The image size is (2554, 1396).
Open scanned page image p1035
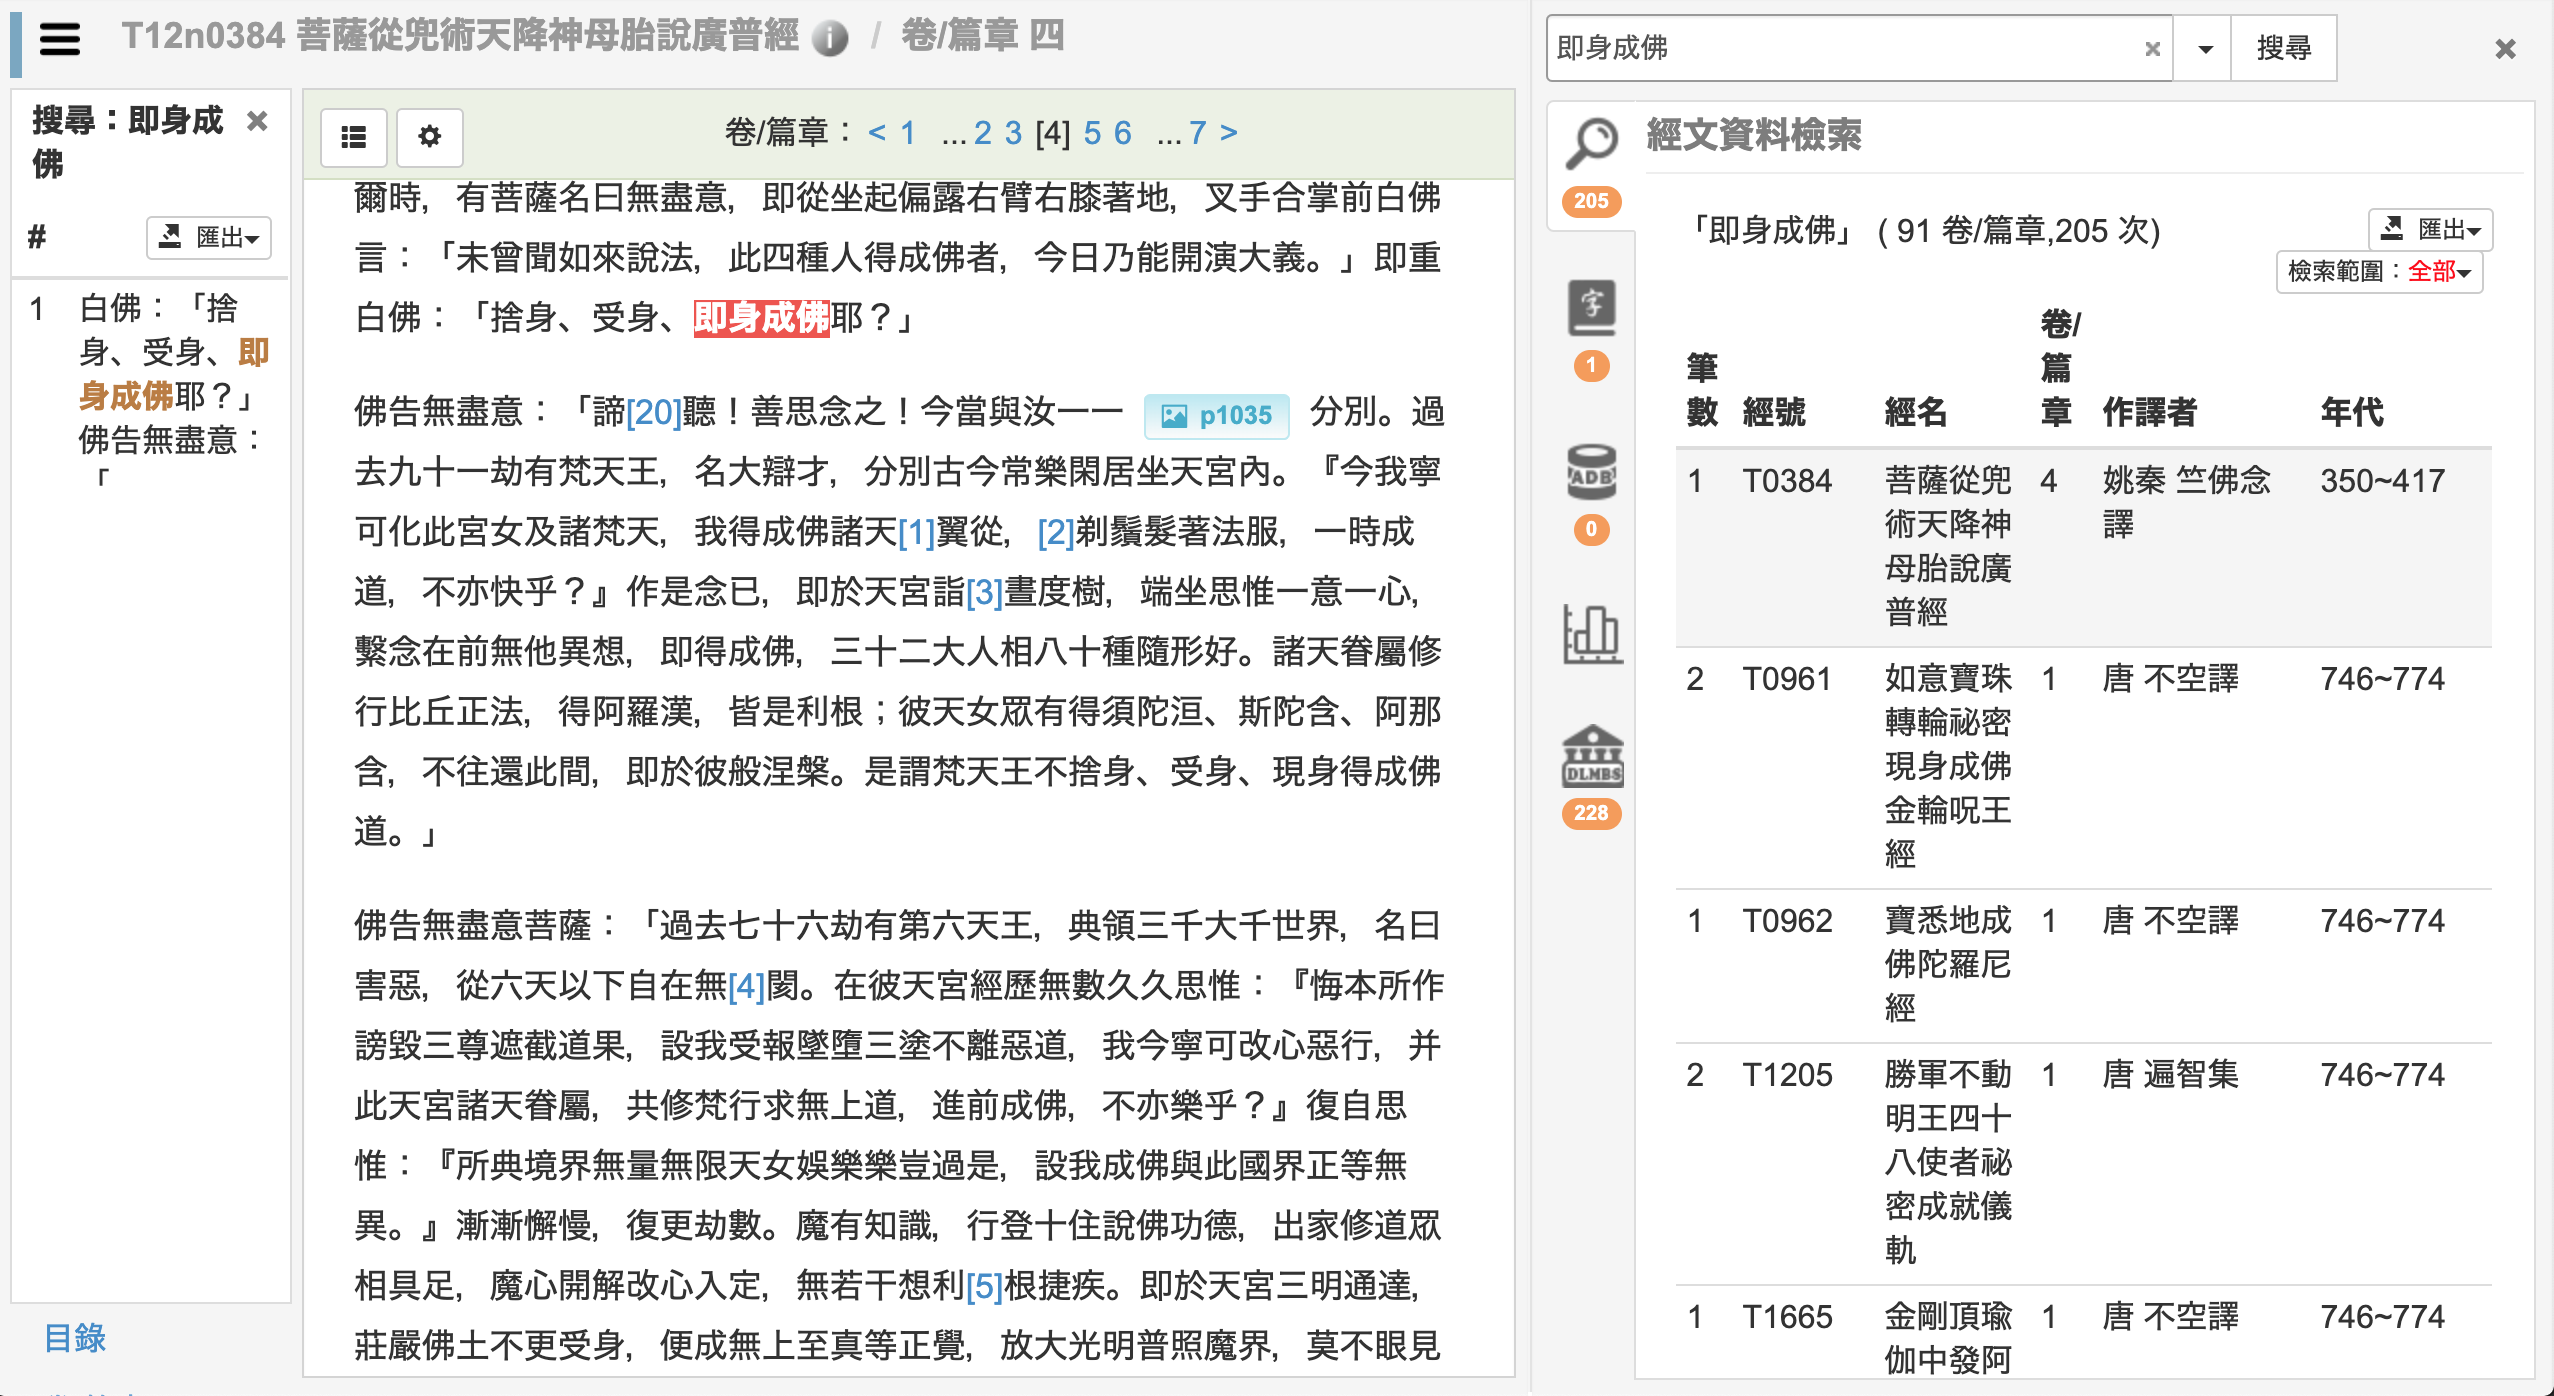[x=1219, y=414]
